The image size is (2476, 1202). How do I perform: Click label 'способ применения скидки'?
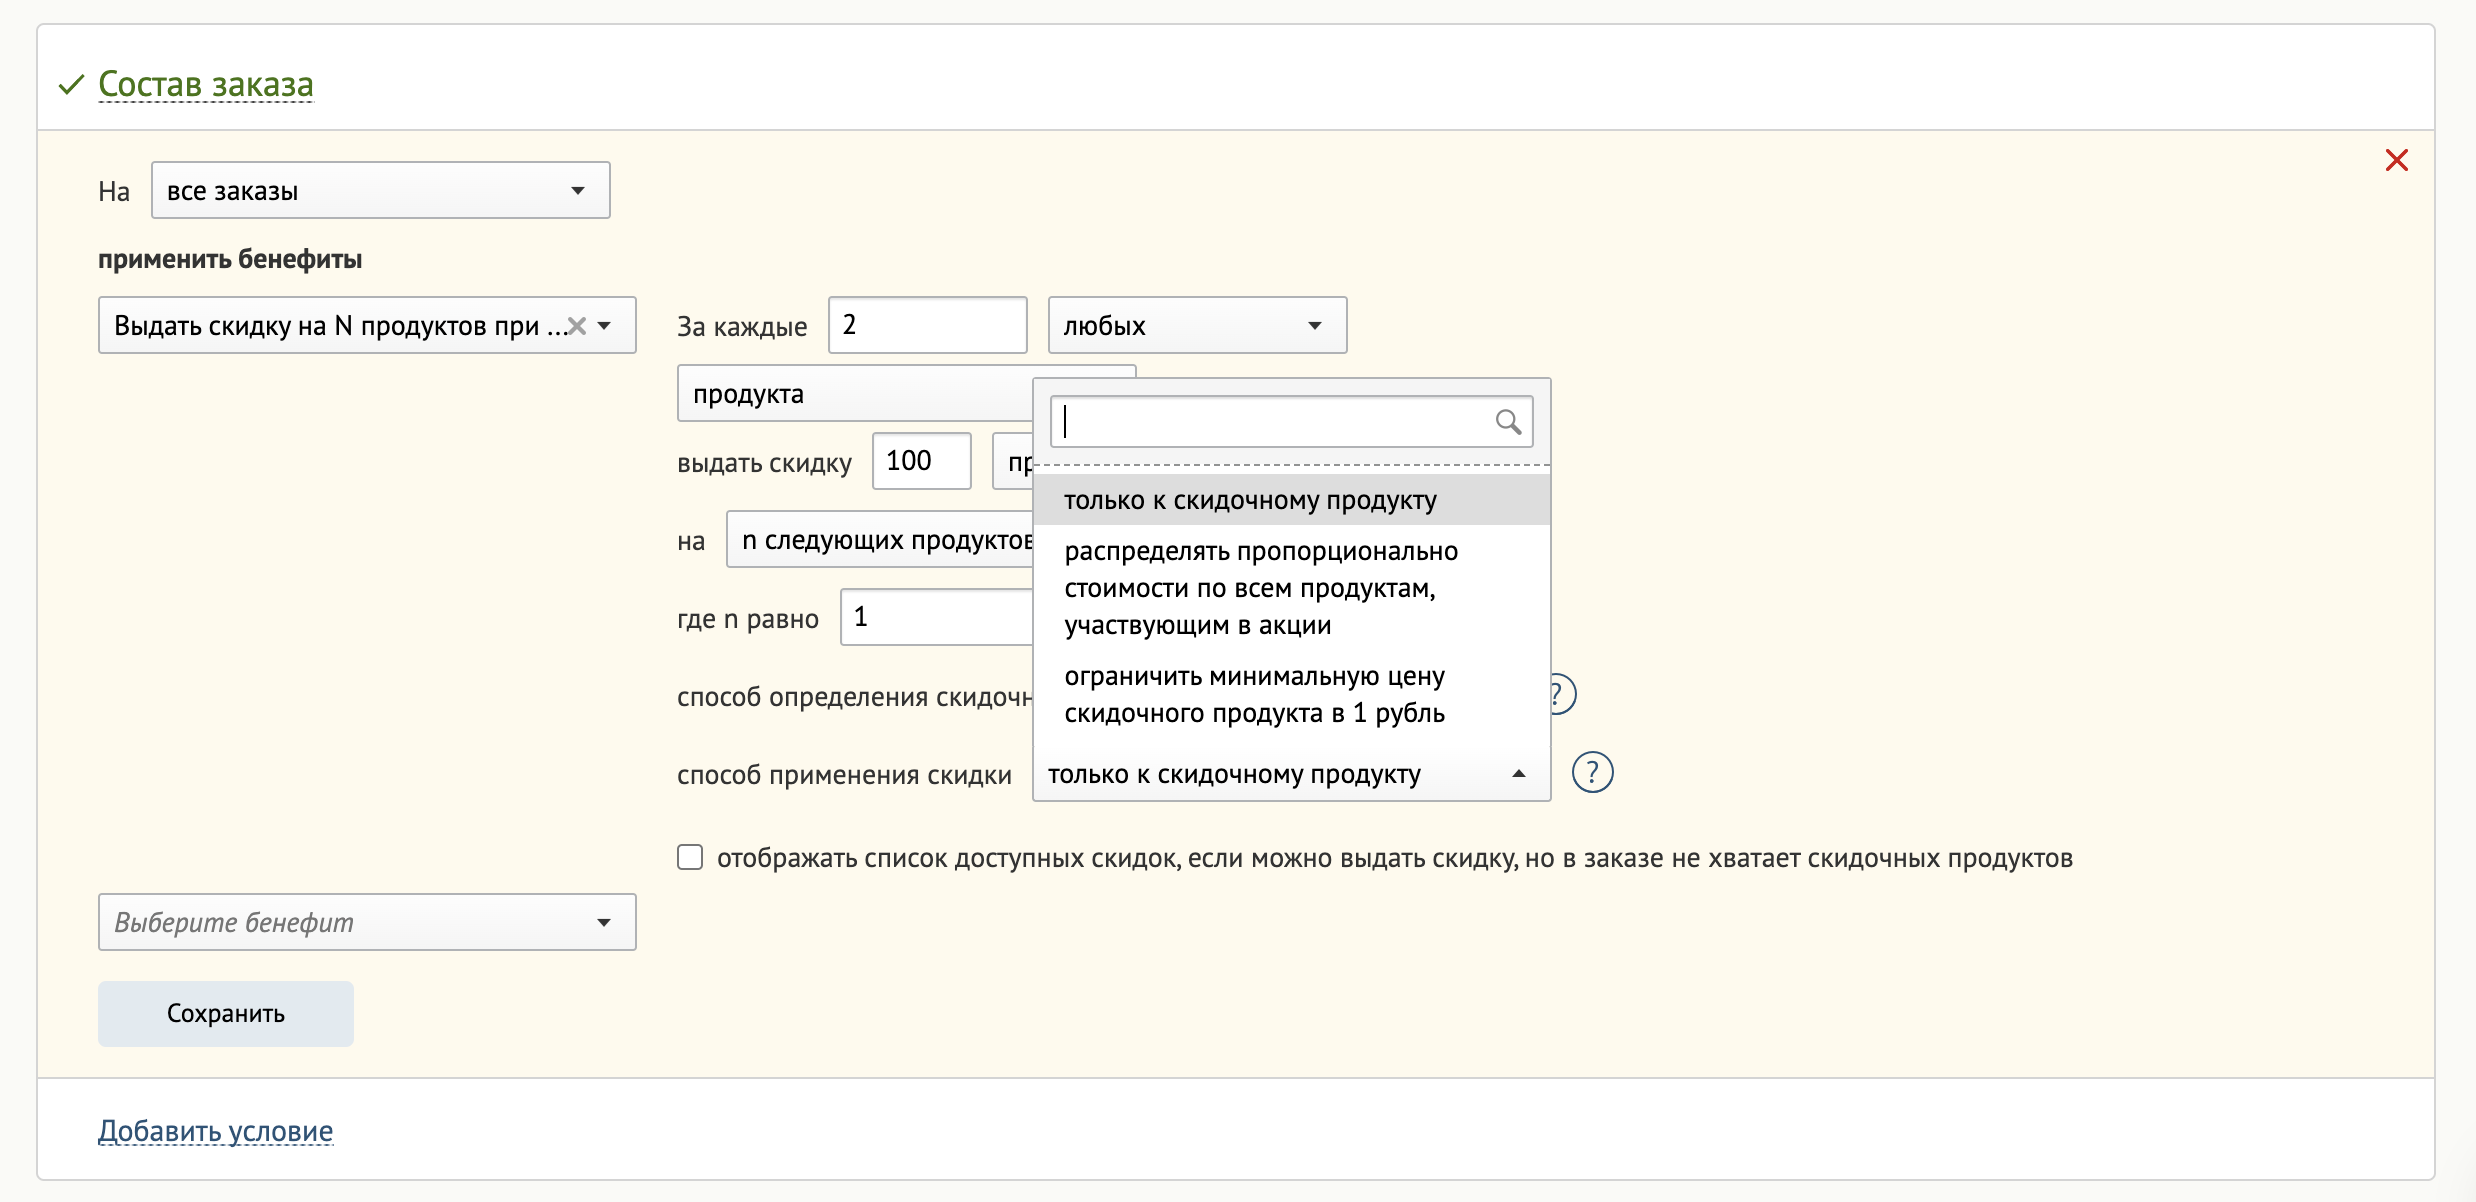(x=844, y=775)
